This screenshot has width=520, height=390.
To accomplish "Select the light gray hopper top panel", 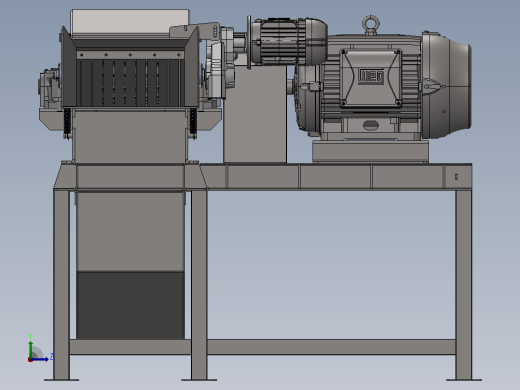I will click(130, 22).
